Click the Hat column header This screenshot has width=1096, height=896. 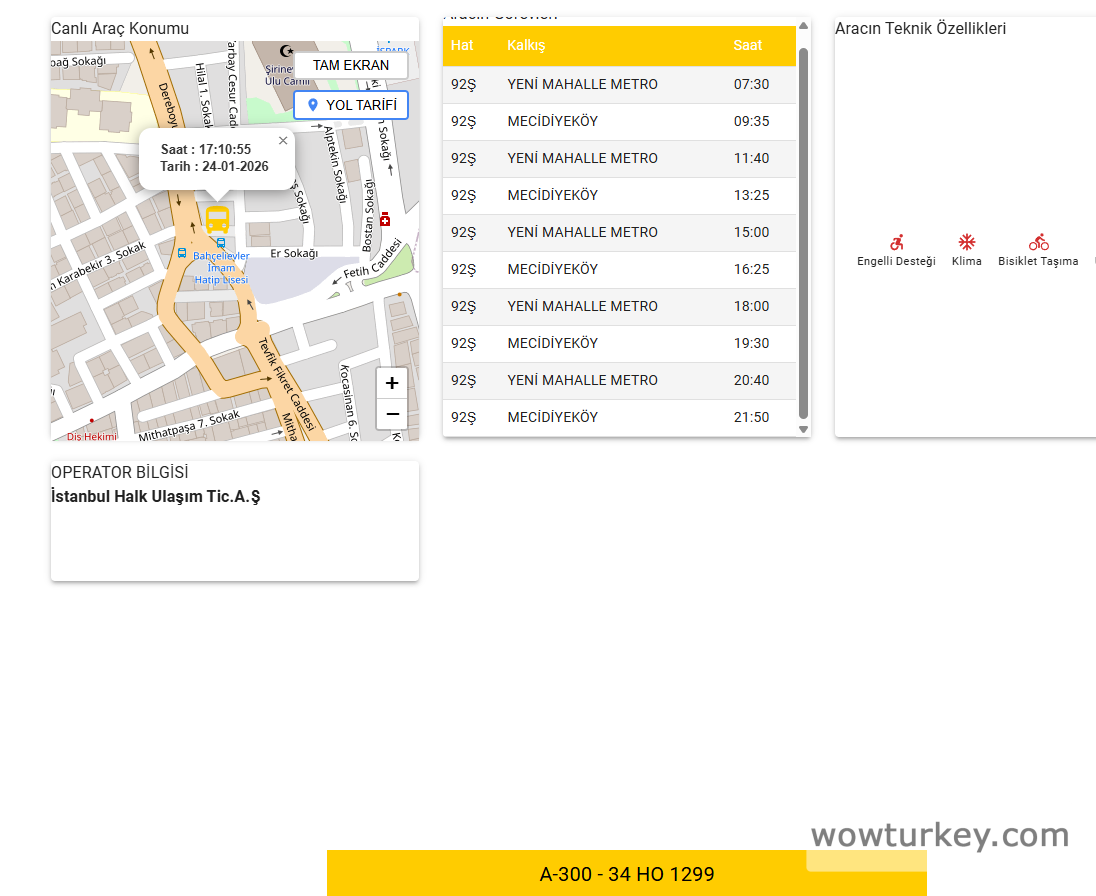click(460, 45)
